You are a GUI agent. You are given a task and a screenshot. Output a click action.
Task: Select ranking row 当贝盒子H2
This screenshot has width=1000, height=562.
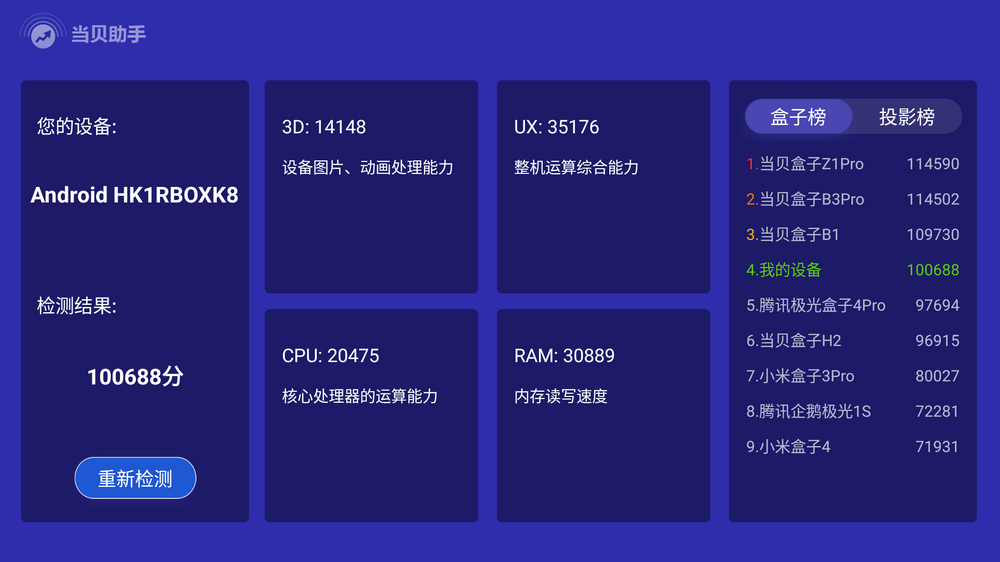coord(853,341)
